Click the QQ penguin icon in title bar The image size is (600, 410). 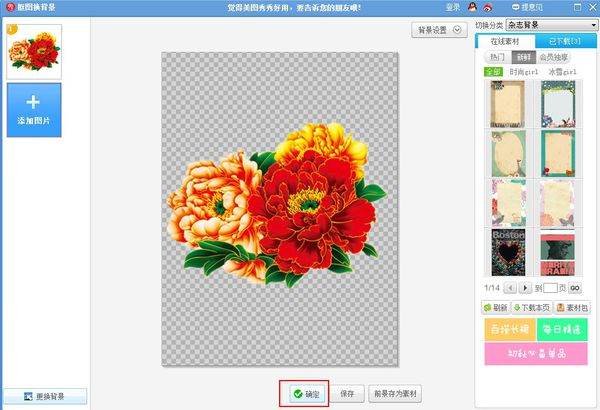pos(472,7)
